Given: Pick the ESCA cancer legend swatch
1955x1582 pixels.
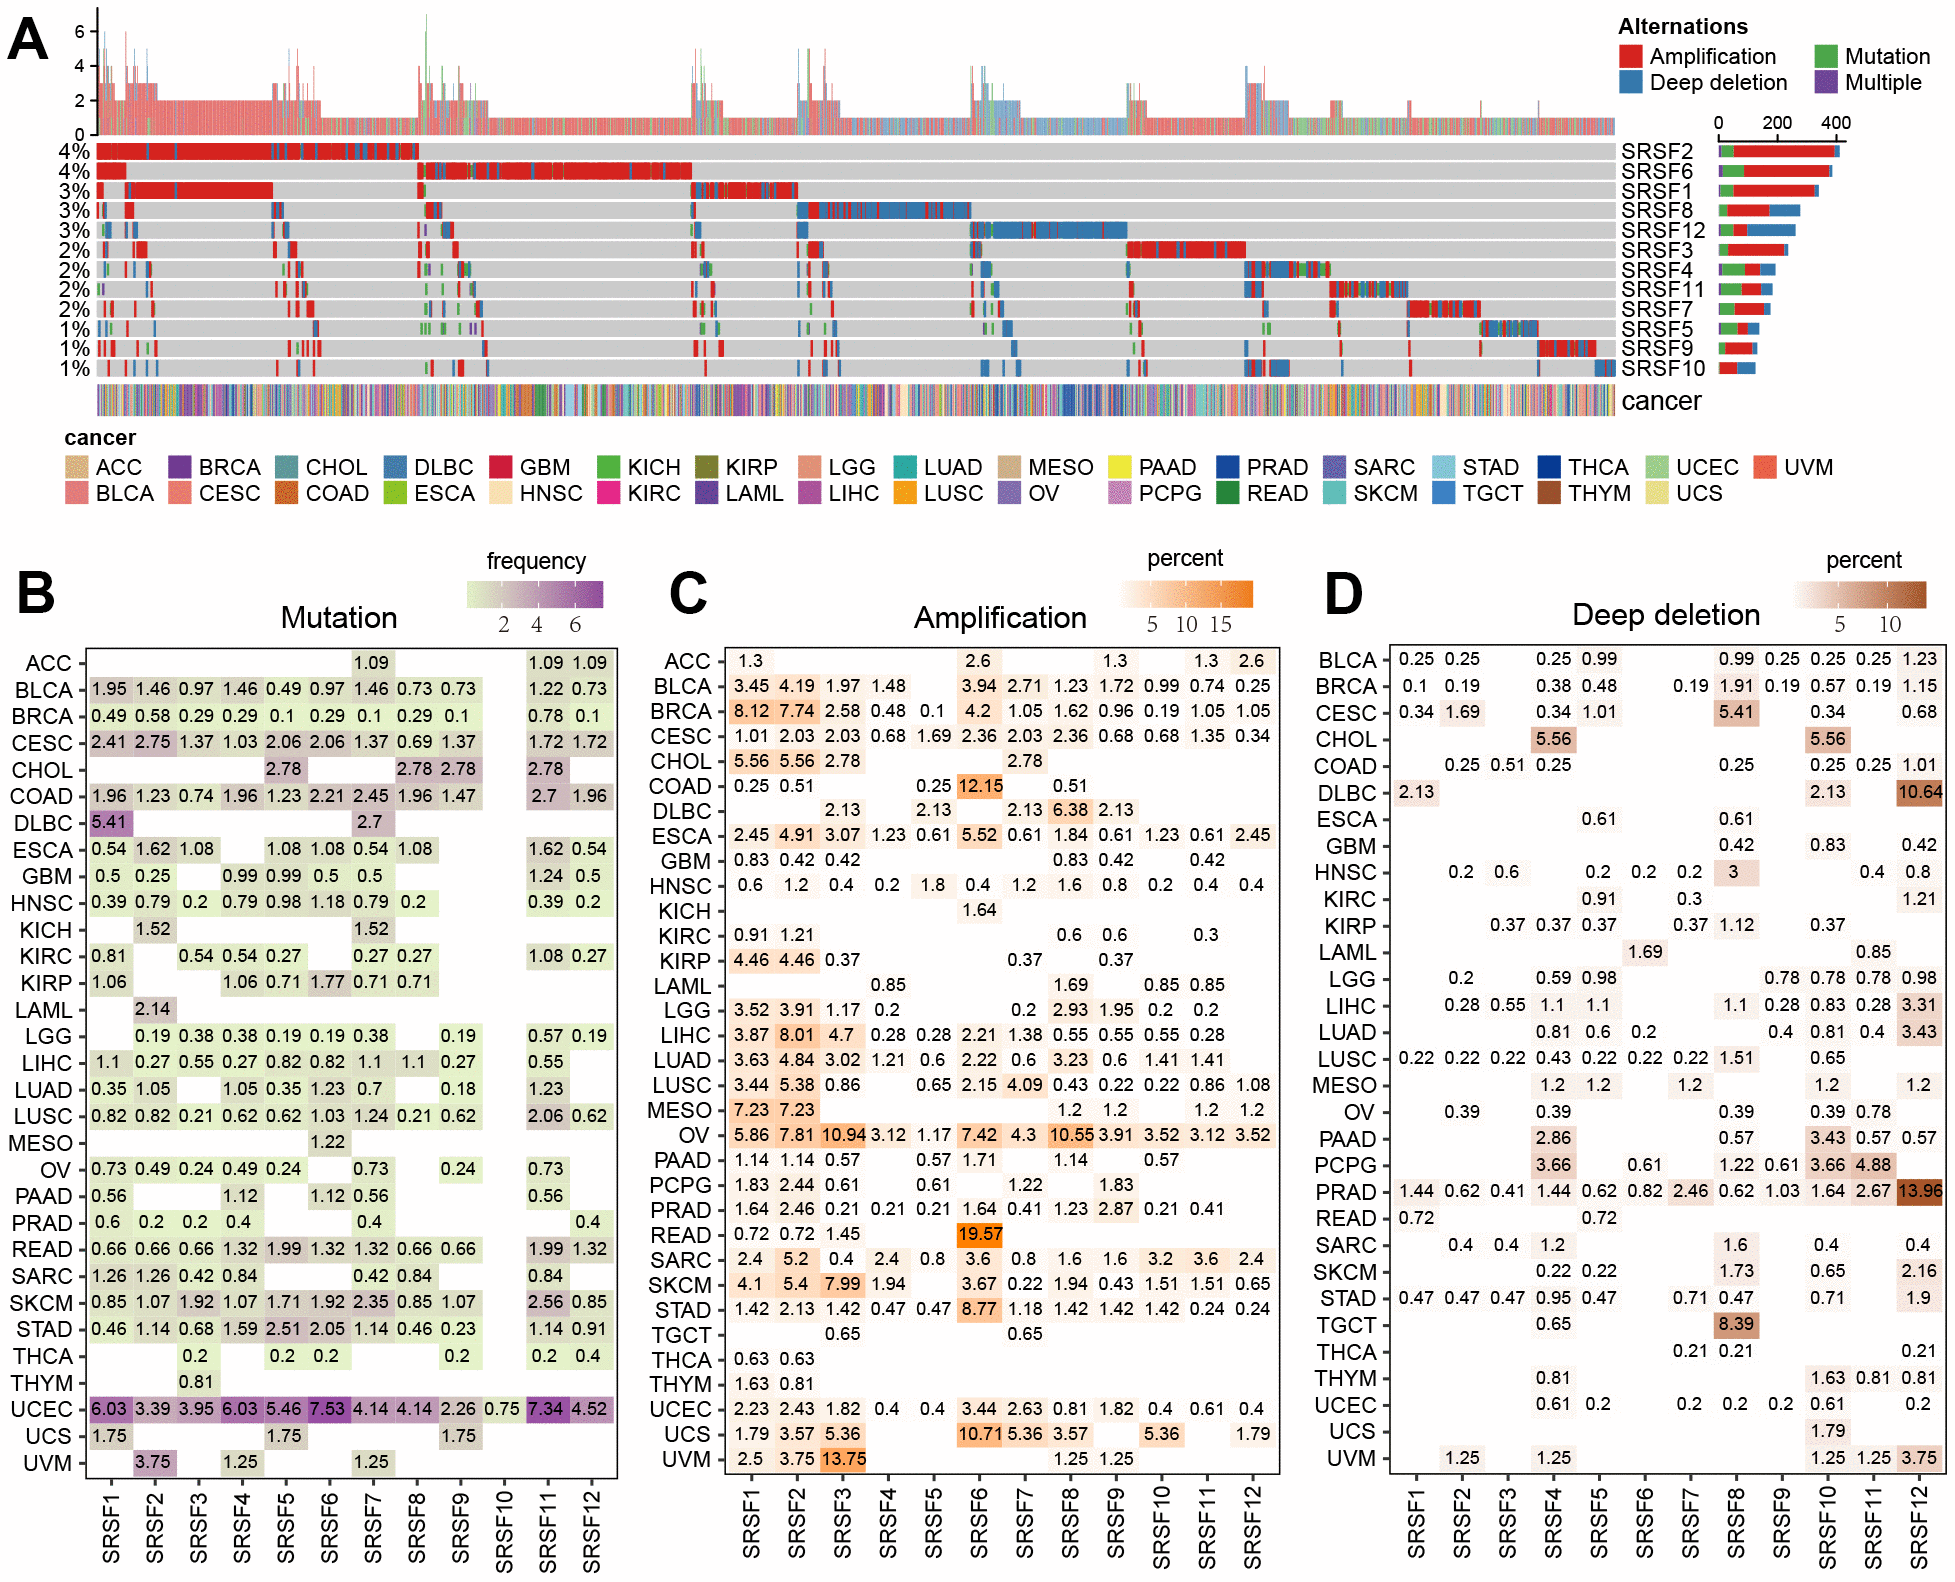Looking at the screenshot, I should click(x=396, y=493).
